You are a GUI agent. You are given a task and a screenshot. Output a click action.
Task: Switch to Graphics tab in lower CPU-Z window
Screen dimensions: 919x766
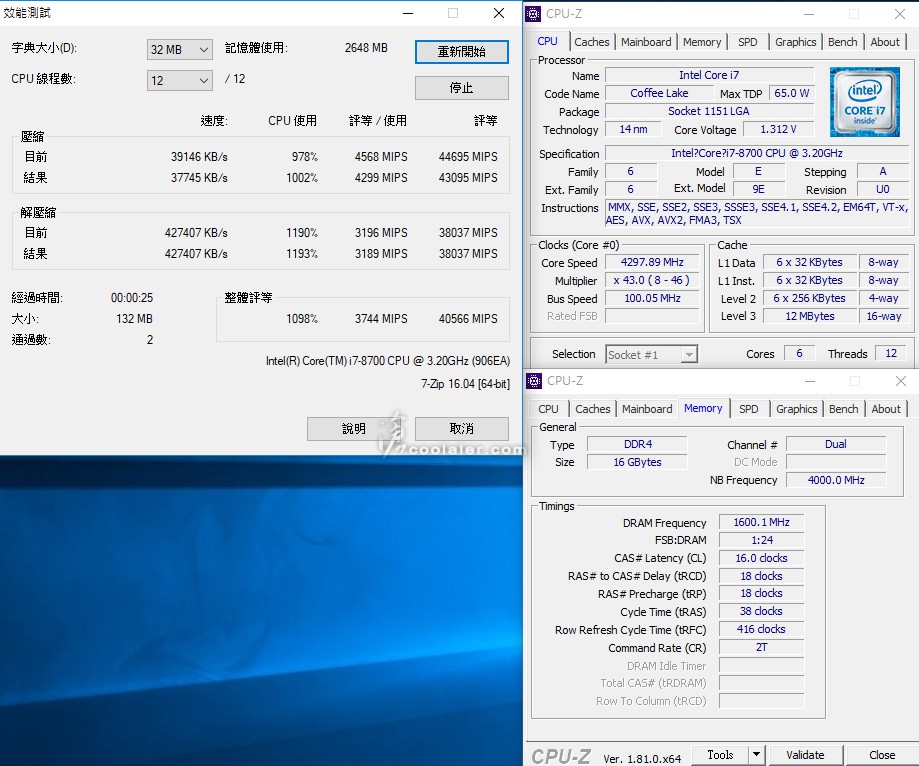797,409
